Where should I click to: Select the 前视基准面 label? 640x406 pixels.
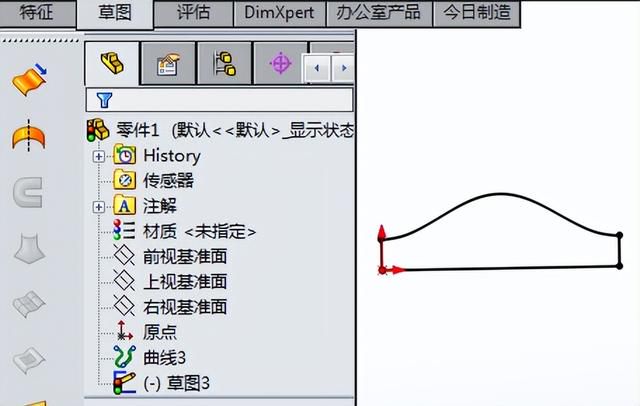pyautogui.click(x=185, y=257)
